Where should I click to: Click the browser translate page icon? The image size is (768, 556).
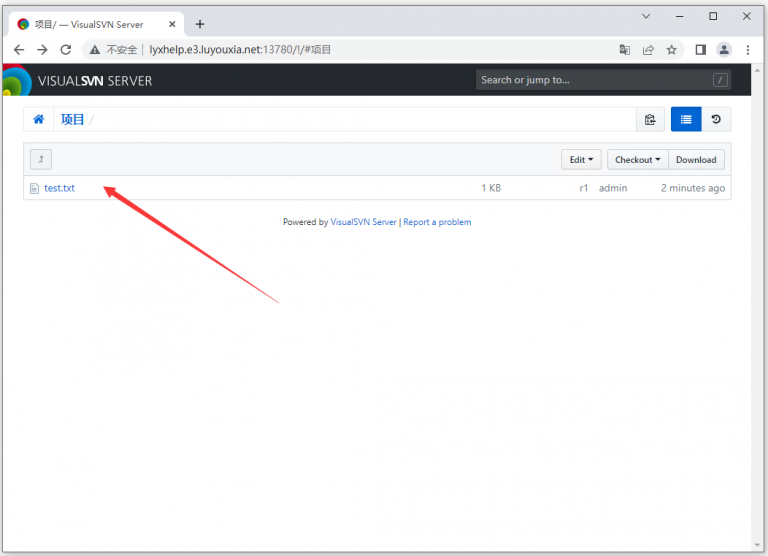click(x=624, y=49)
